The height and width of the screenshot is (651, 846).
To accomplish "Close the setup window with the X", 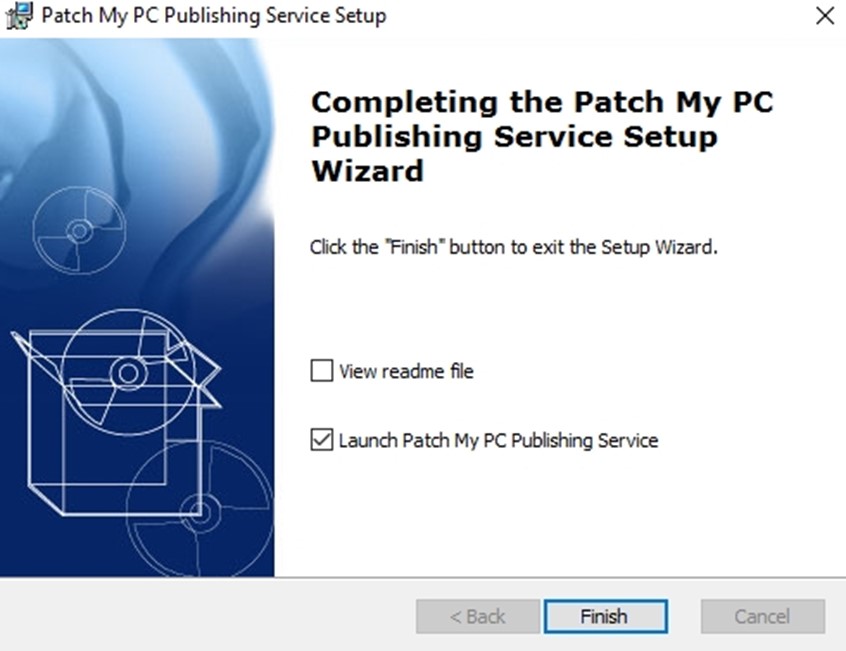I will (825, 16).
